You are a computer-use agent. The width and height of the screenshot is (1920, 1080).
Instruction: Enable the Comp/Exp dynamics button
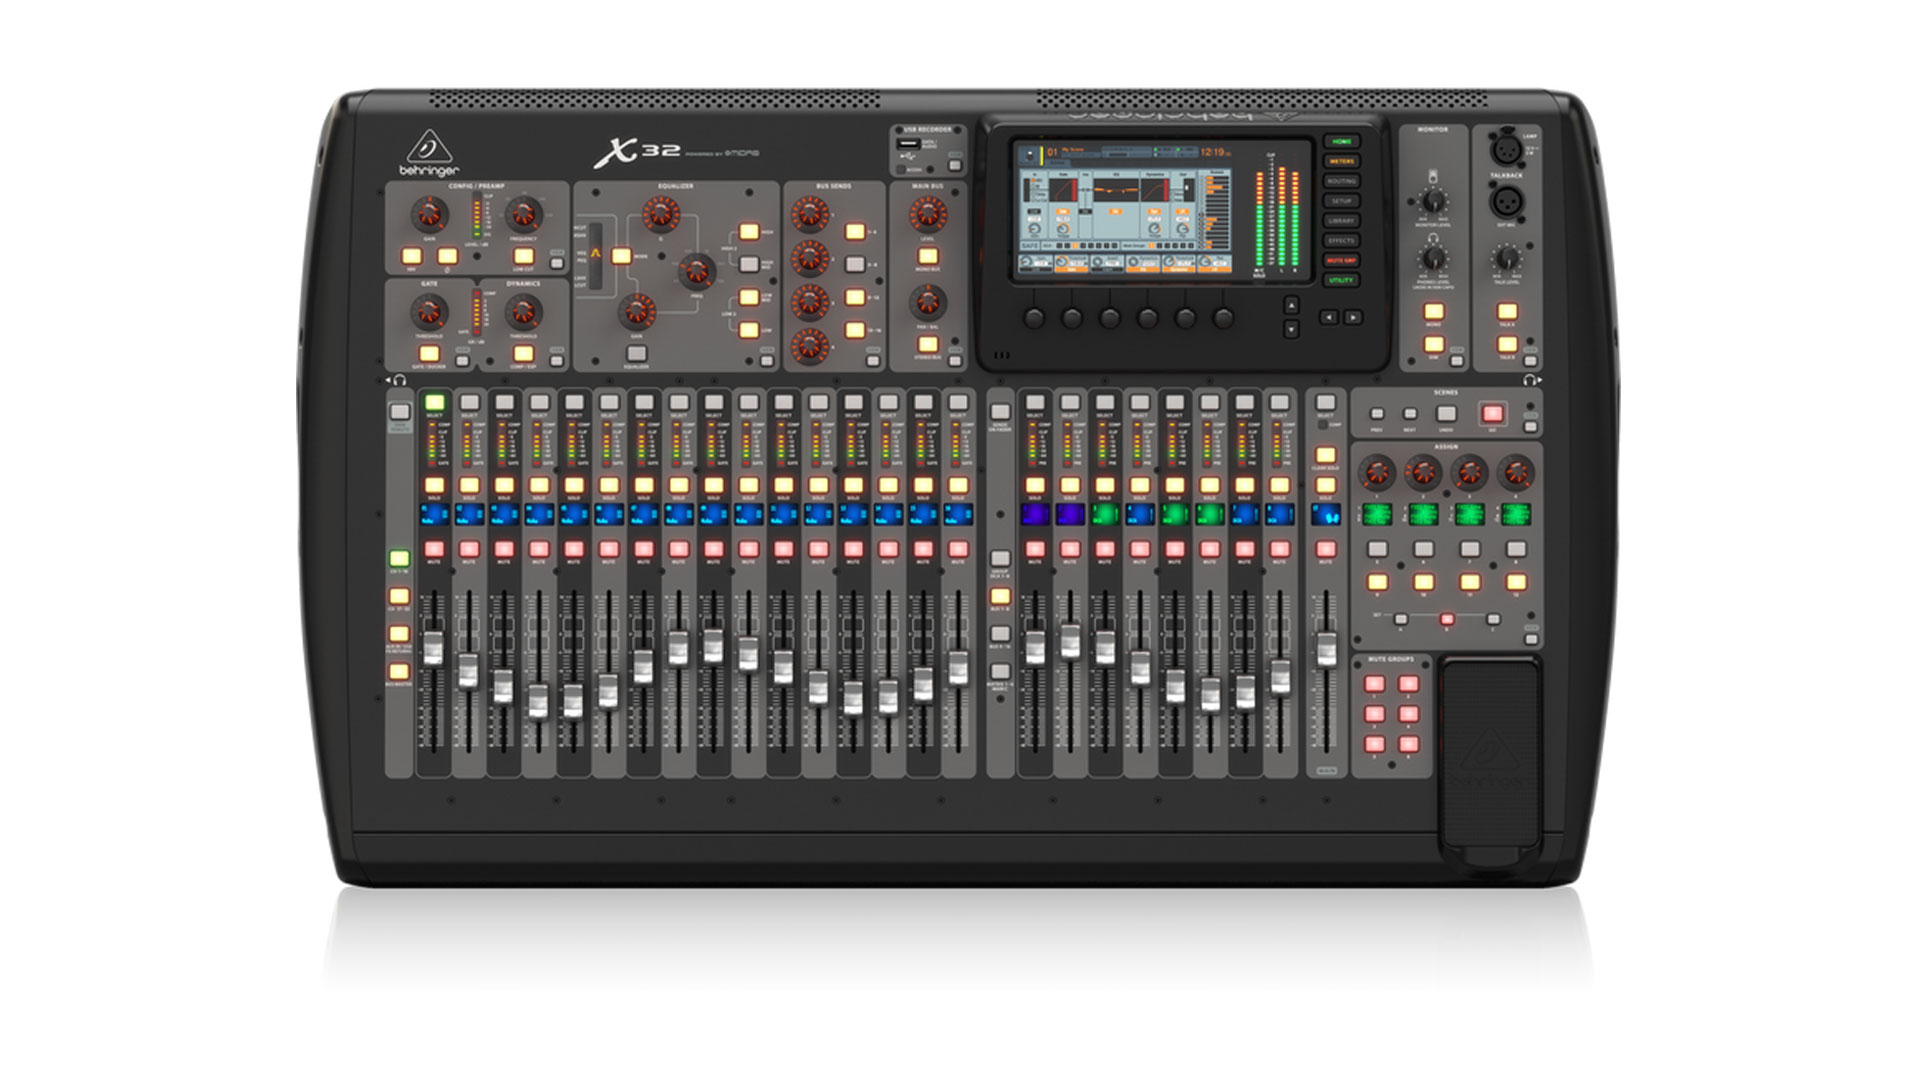(523, 353)
